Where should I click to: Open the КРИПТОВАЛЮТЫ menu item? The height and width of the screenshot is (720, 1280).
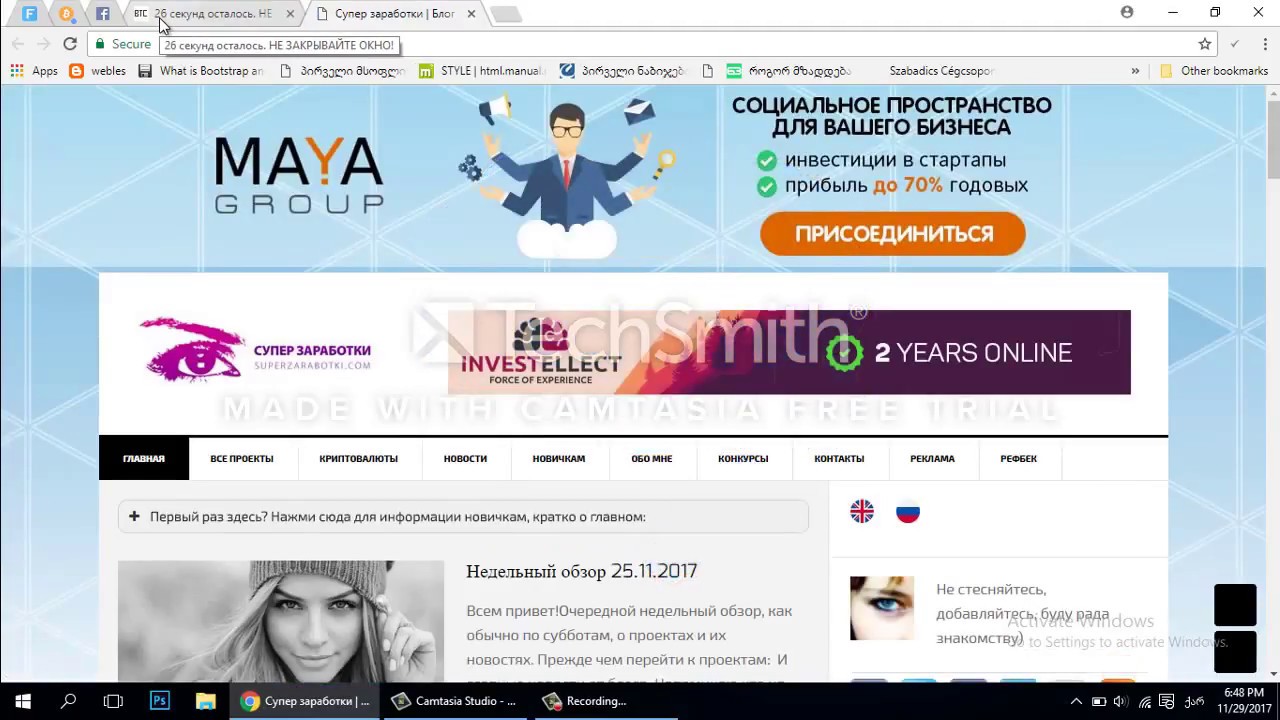[358, 459]
